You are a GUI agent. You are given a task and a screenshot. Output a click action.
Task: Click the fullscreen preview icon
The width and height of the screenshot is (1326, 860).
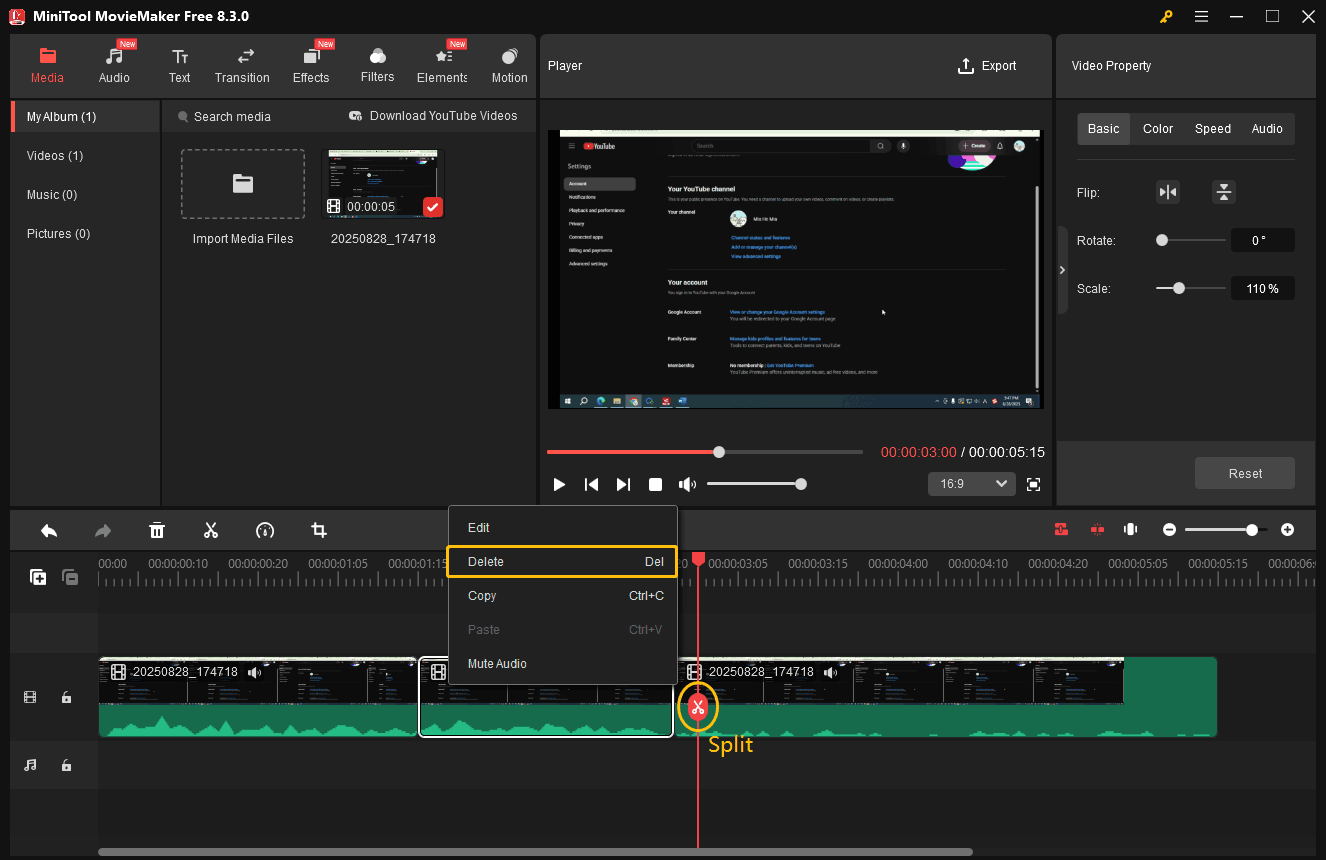1034,484
